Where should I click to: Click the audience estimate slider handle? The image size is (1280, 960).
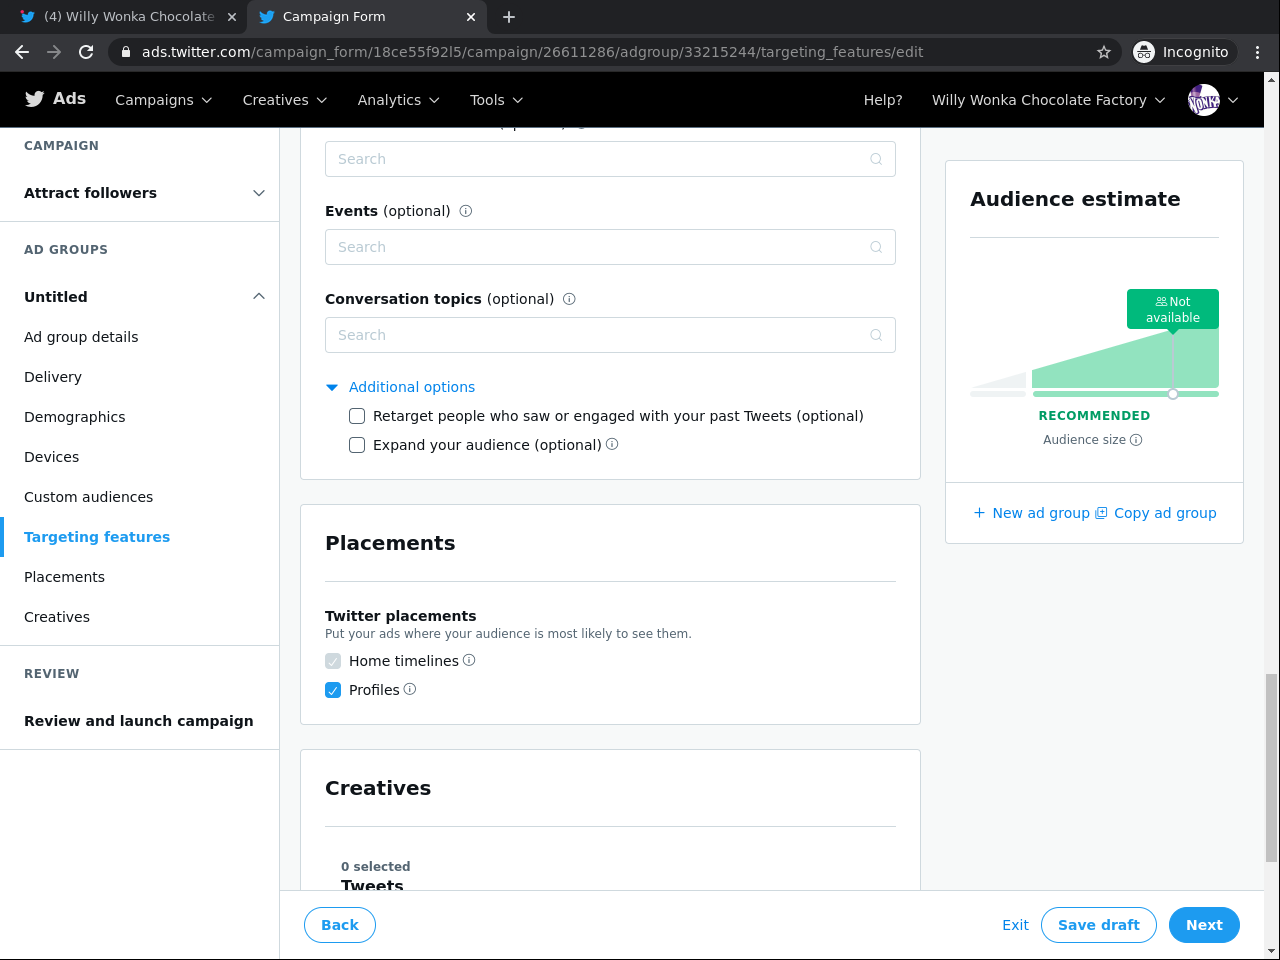pos(1173,394)
